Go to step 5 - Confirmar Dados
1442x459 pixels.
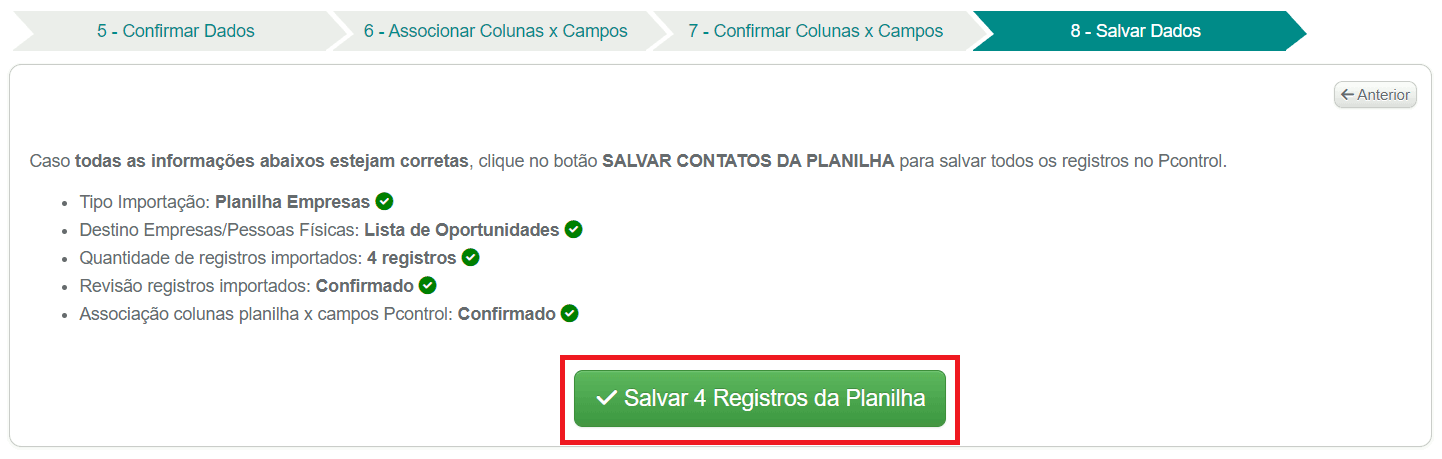(x=176, y=31)
